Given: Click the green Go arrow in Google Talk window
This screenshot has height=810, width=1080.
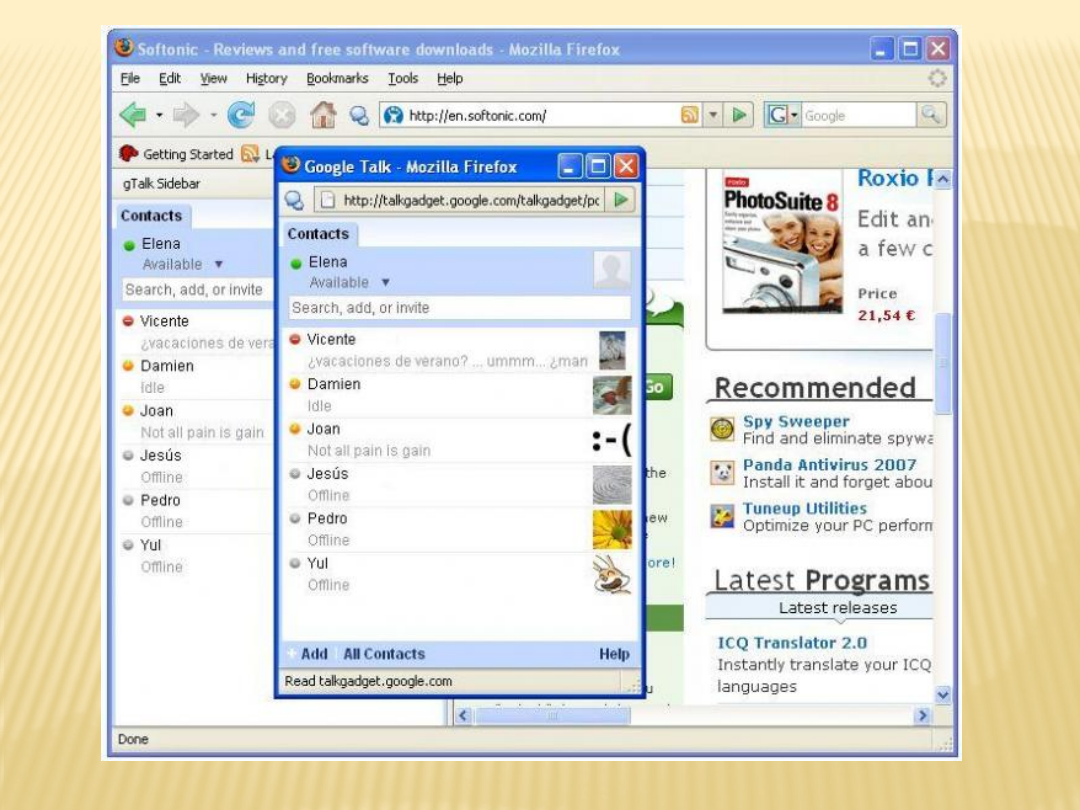Looking at the screenshot, I should [x=621, y=198].
